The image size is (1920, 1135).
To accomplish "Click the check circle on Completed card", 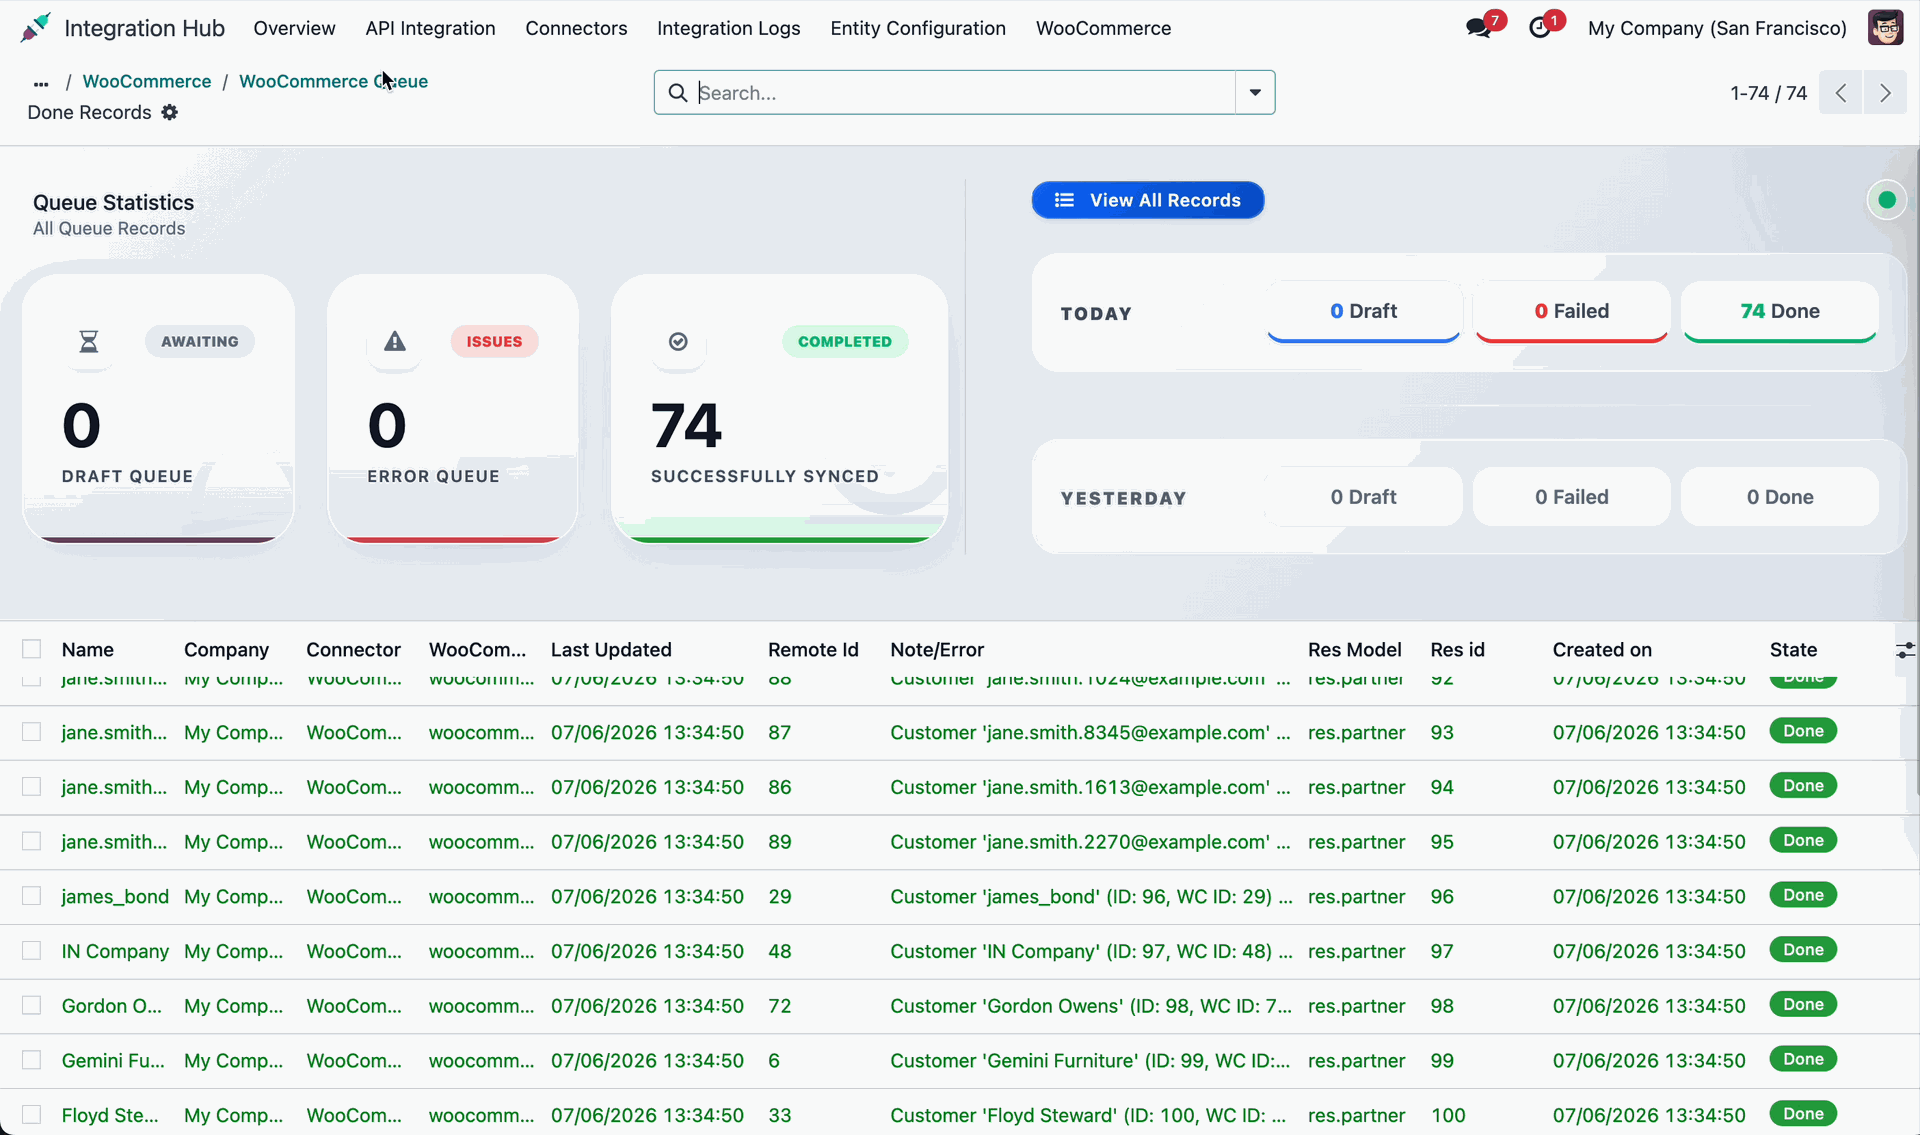I will click(678, 342).
